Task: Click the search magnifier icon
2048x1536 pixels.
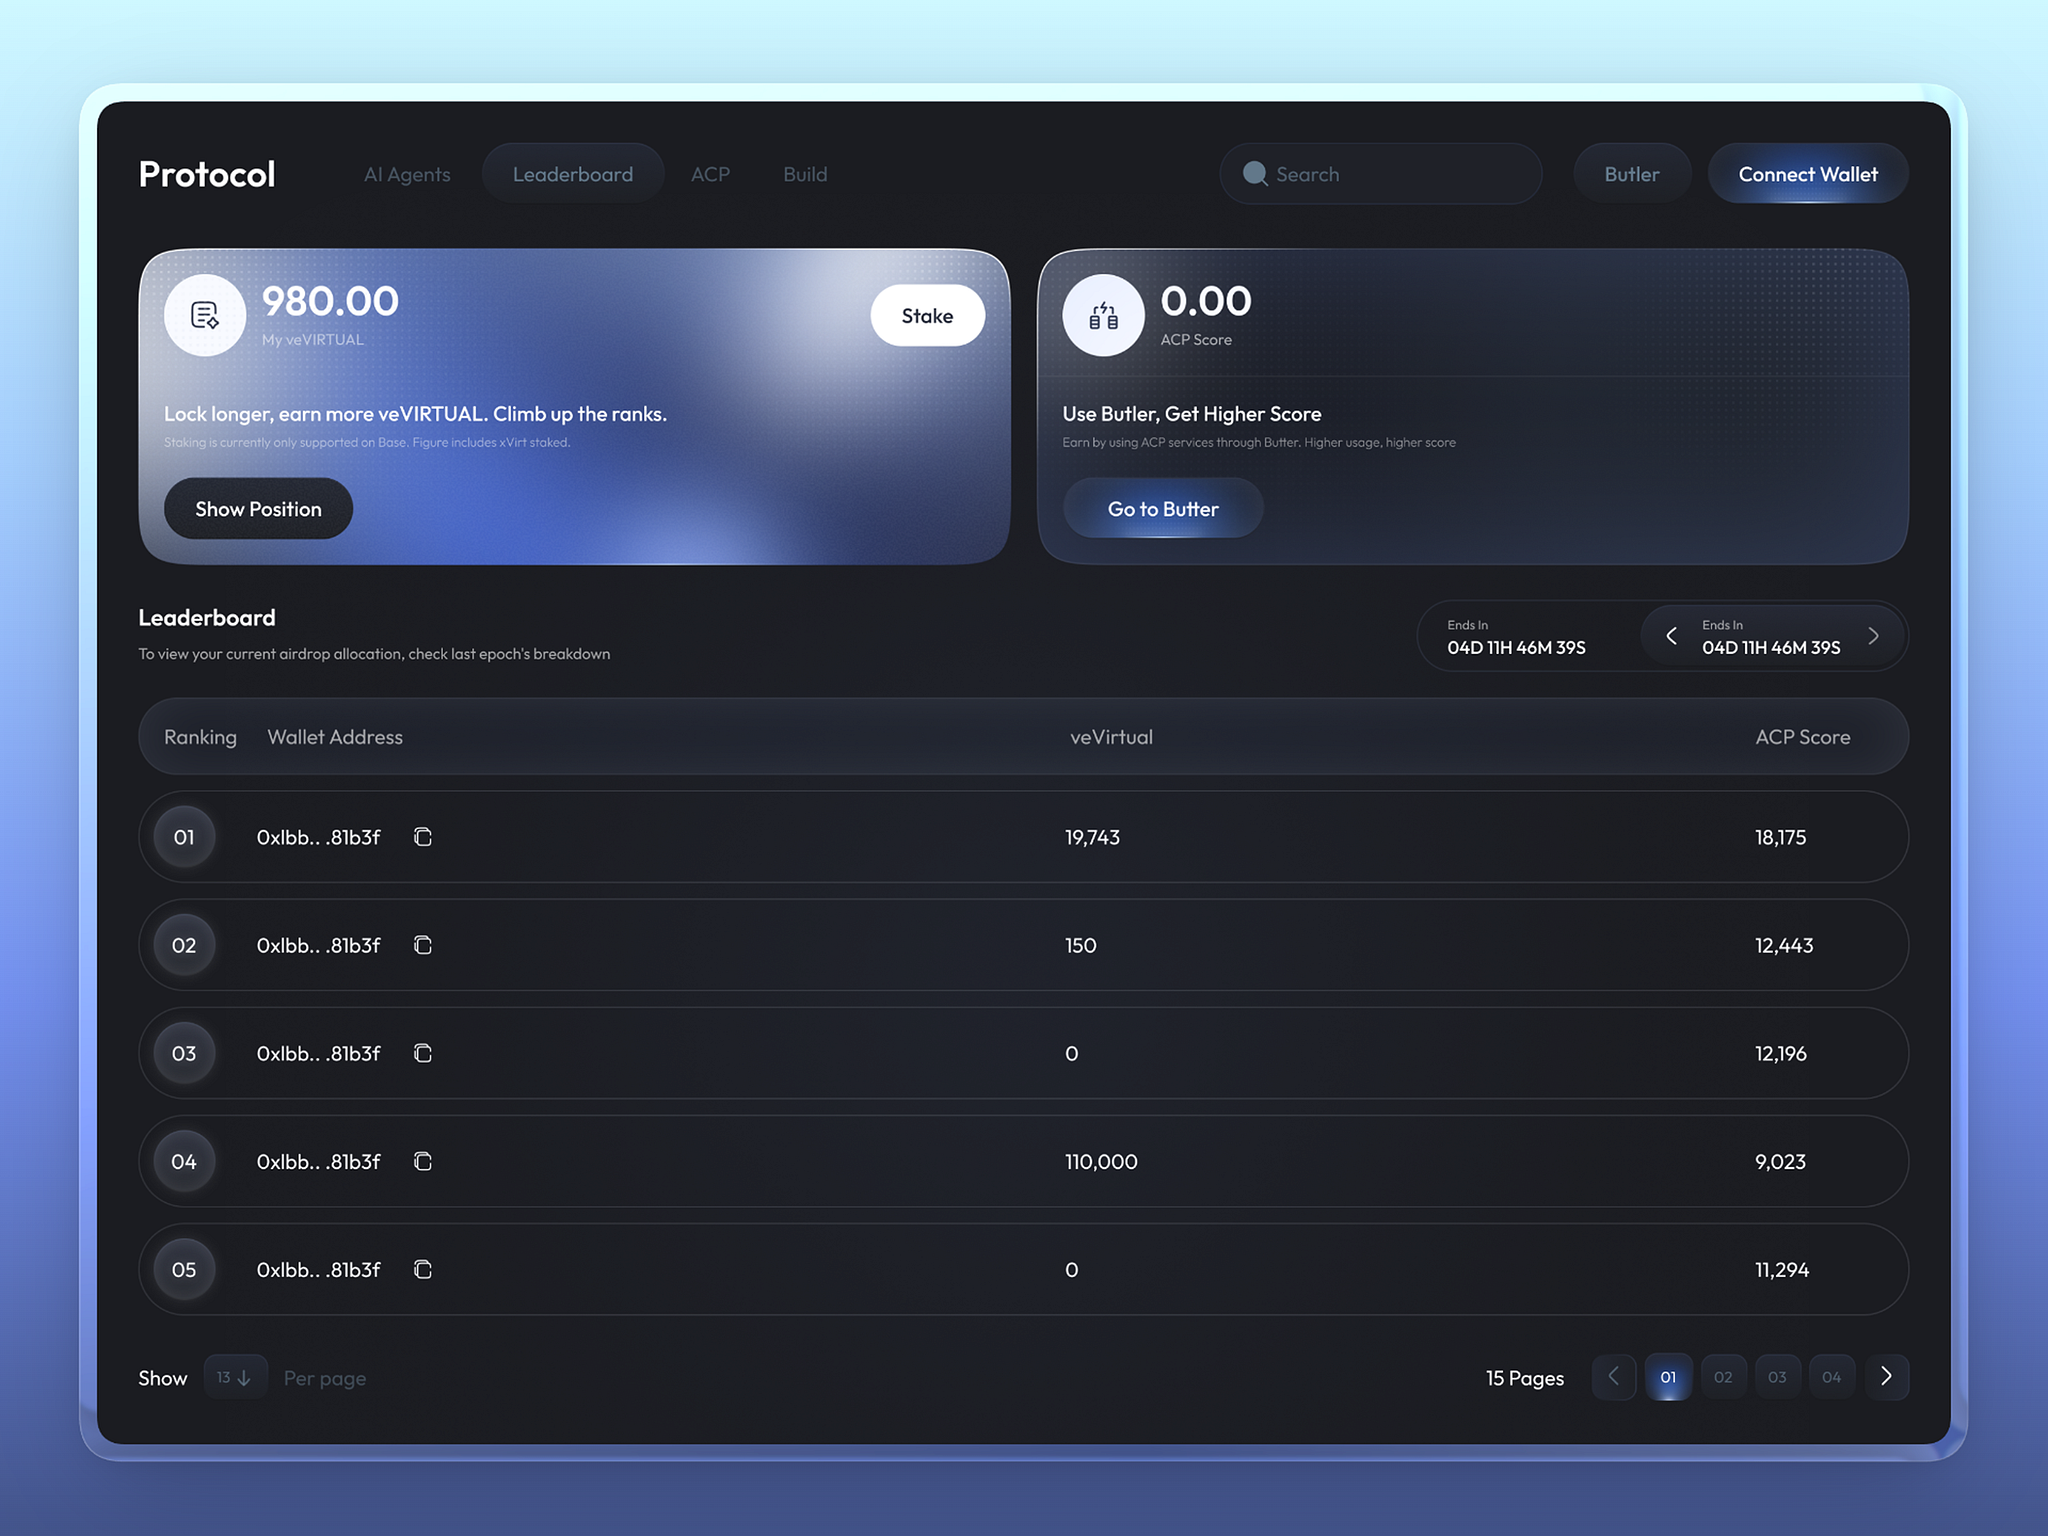Action: click(x=1254, y=173)
